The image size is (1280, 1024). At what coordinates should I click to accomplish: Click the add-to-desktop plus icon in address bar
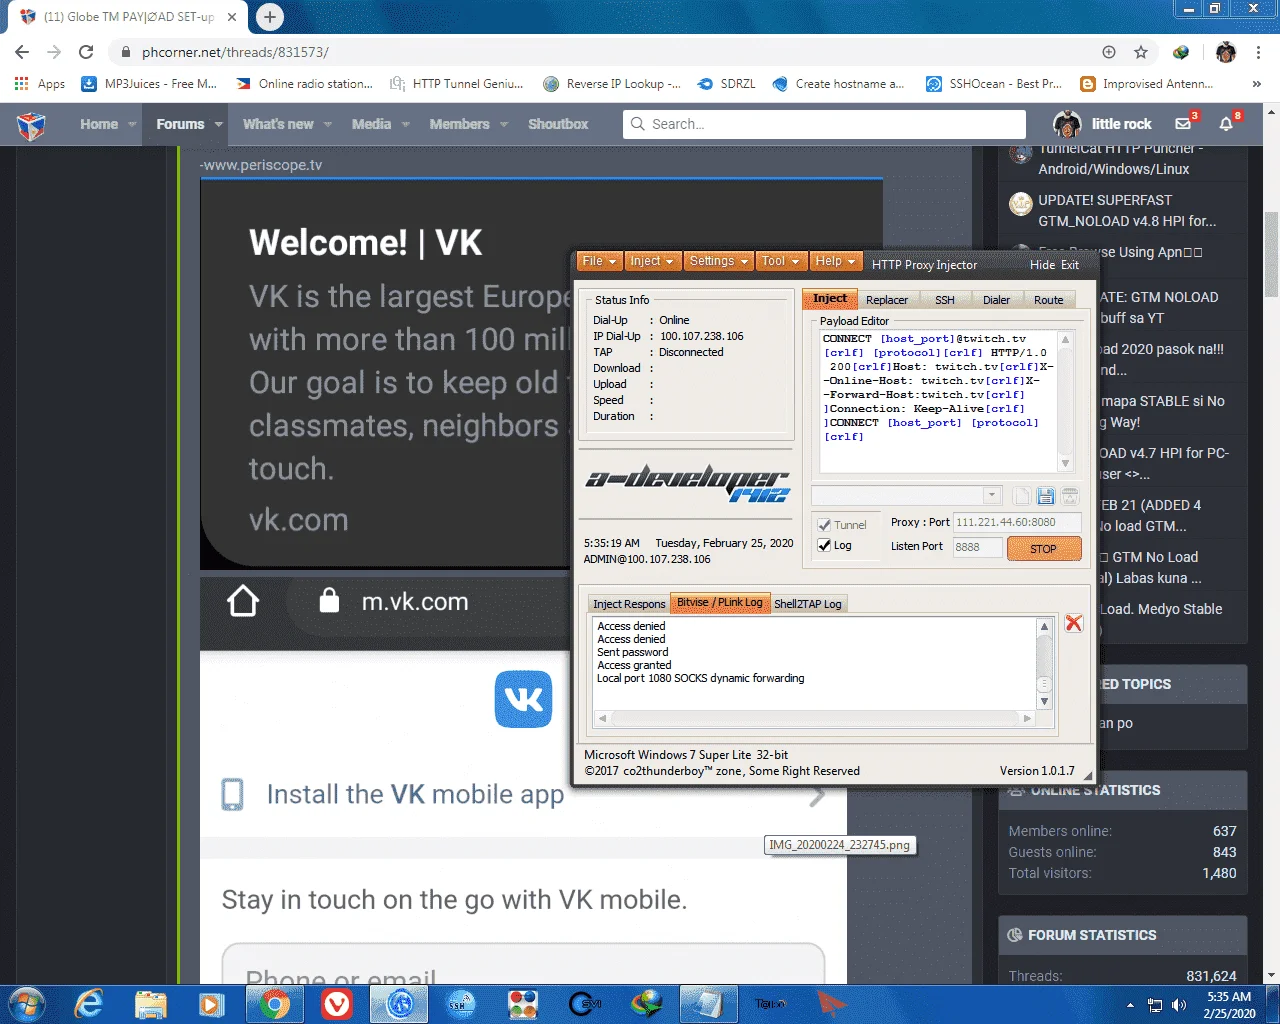click(1109, 52)
